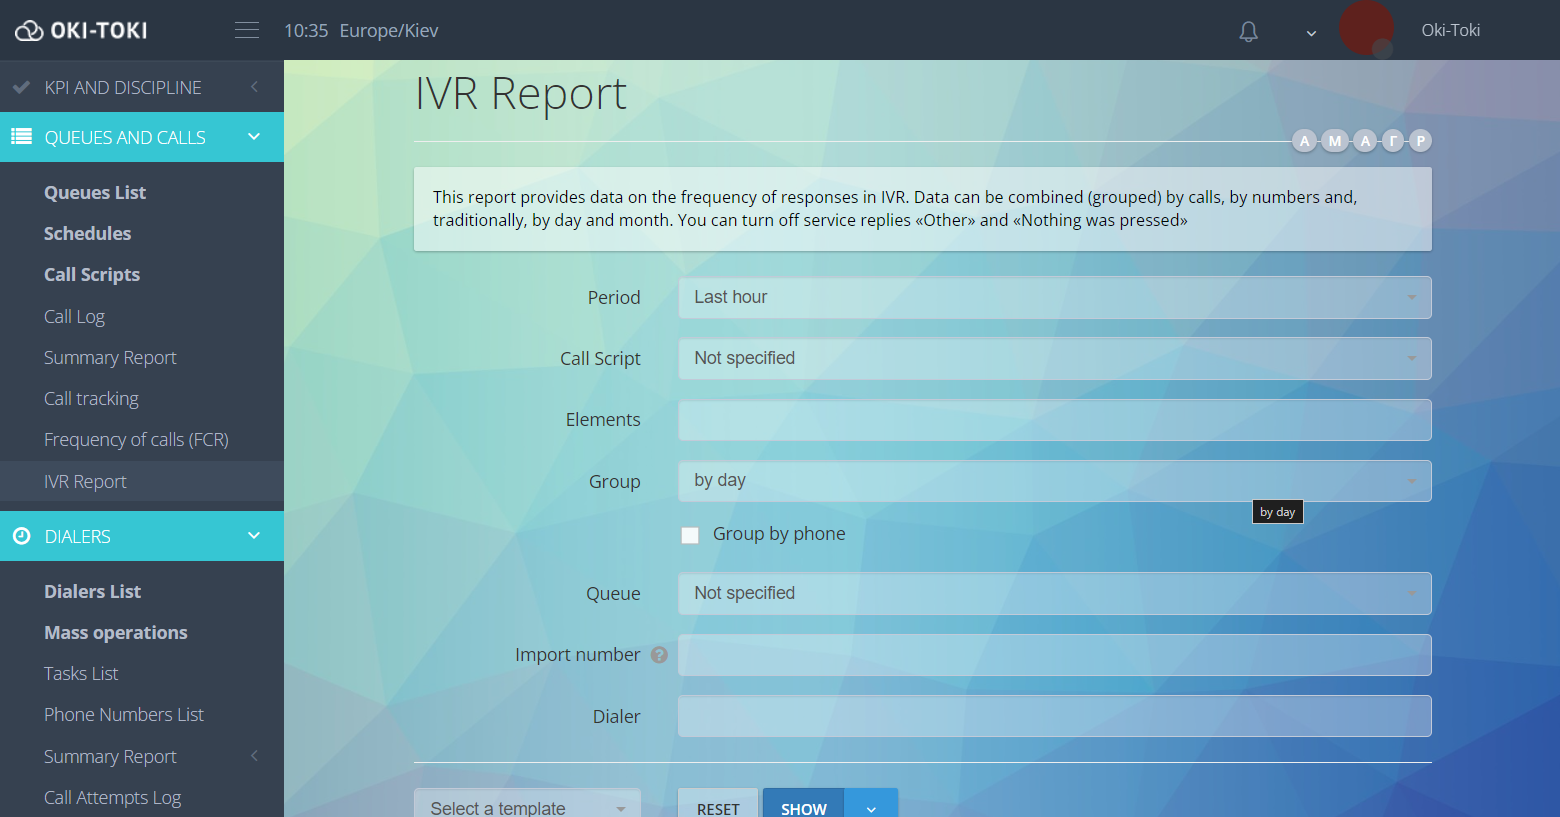Screen dimensions: 1560x817
Task: Click the OKI-TOKI cloud logo
Action: 29,31
